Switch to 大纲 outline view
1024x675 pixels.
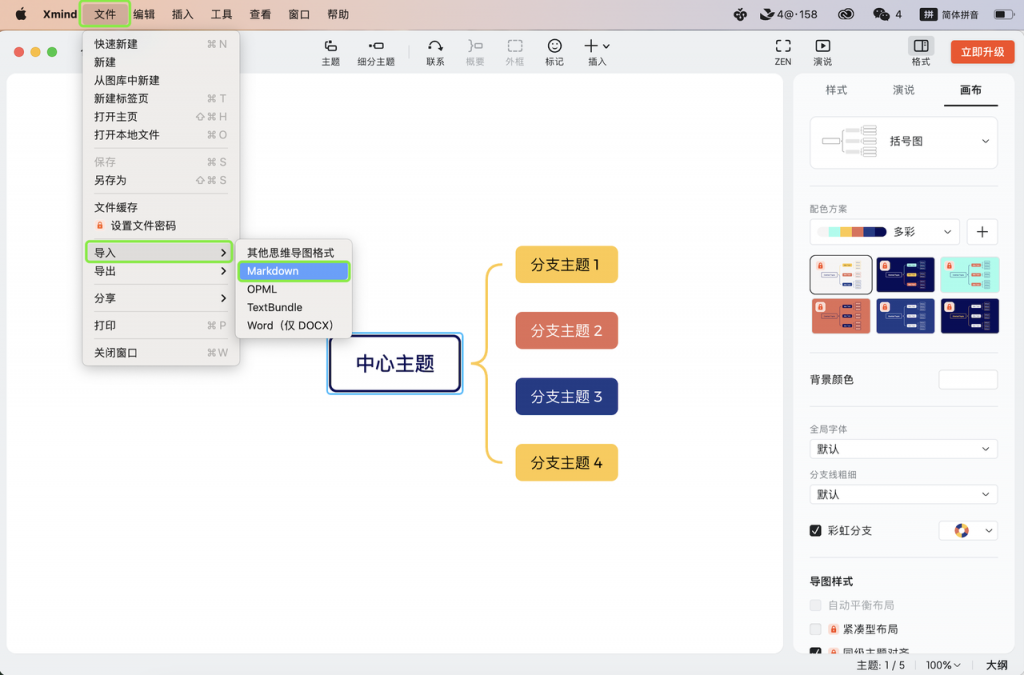pyautogui.click(x=997, y=665)
